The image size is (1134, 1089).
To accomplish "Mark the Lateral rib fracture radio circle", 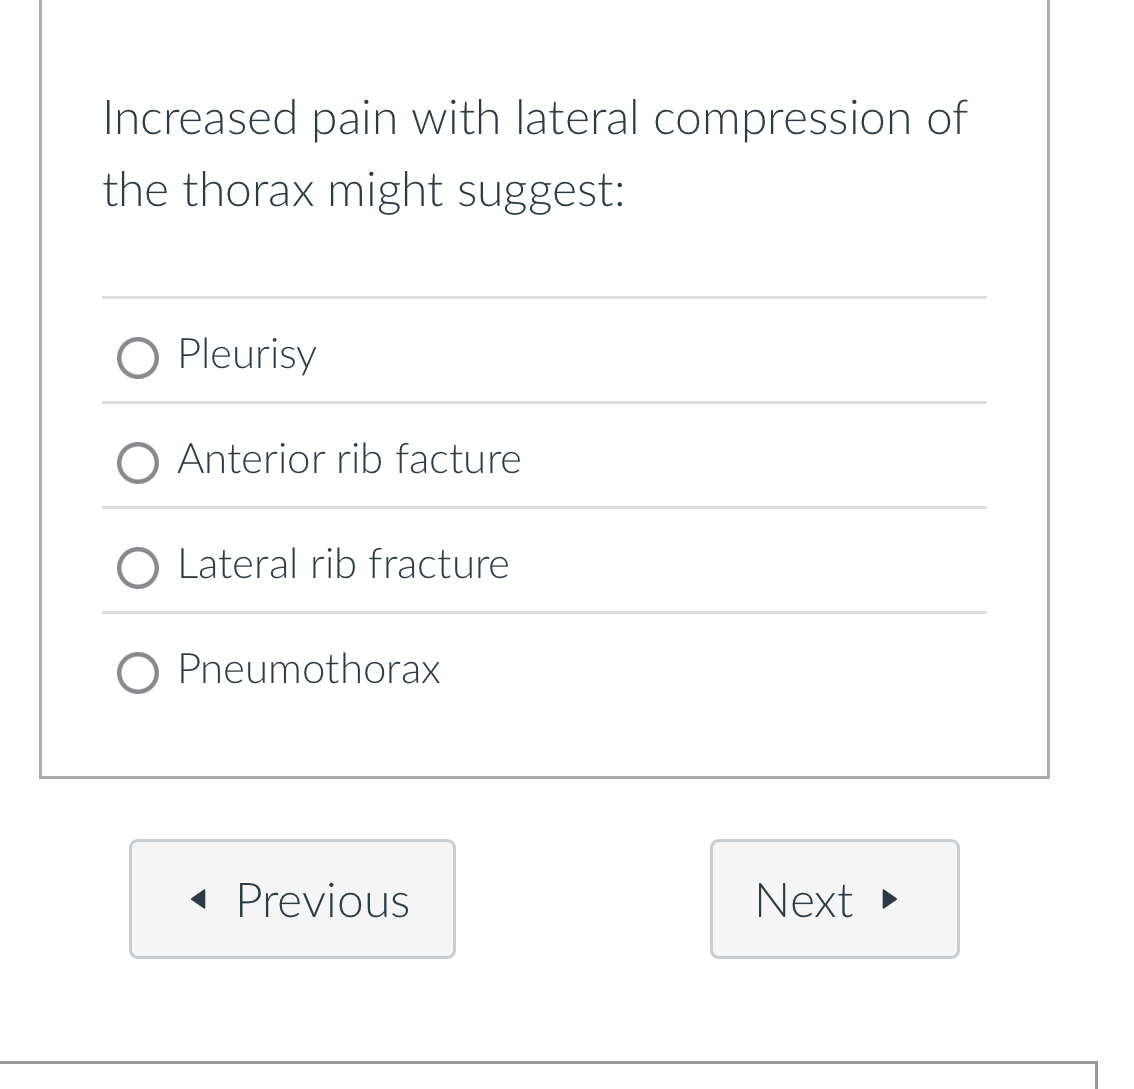I will coord(138,567).
